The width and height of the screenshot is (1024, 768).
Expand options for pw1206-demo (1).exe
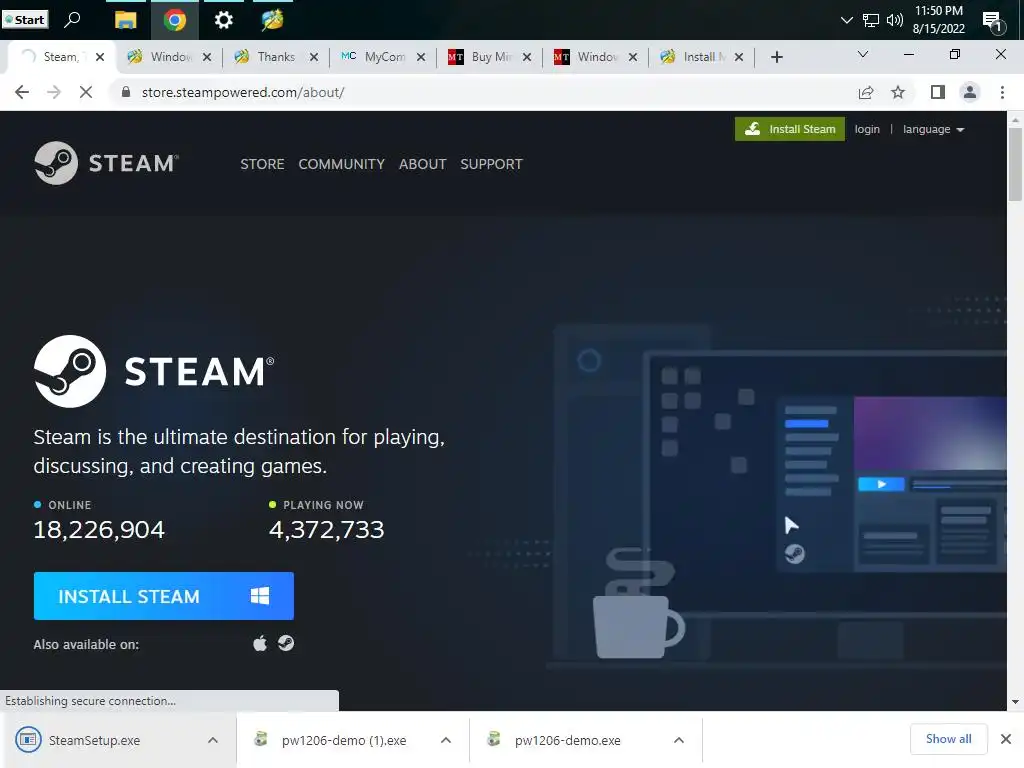pos(446,740)
